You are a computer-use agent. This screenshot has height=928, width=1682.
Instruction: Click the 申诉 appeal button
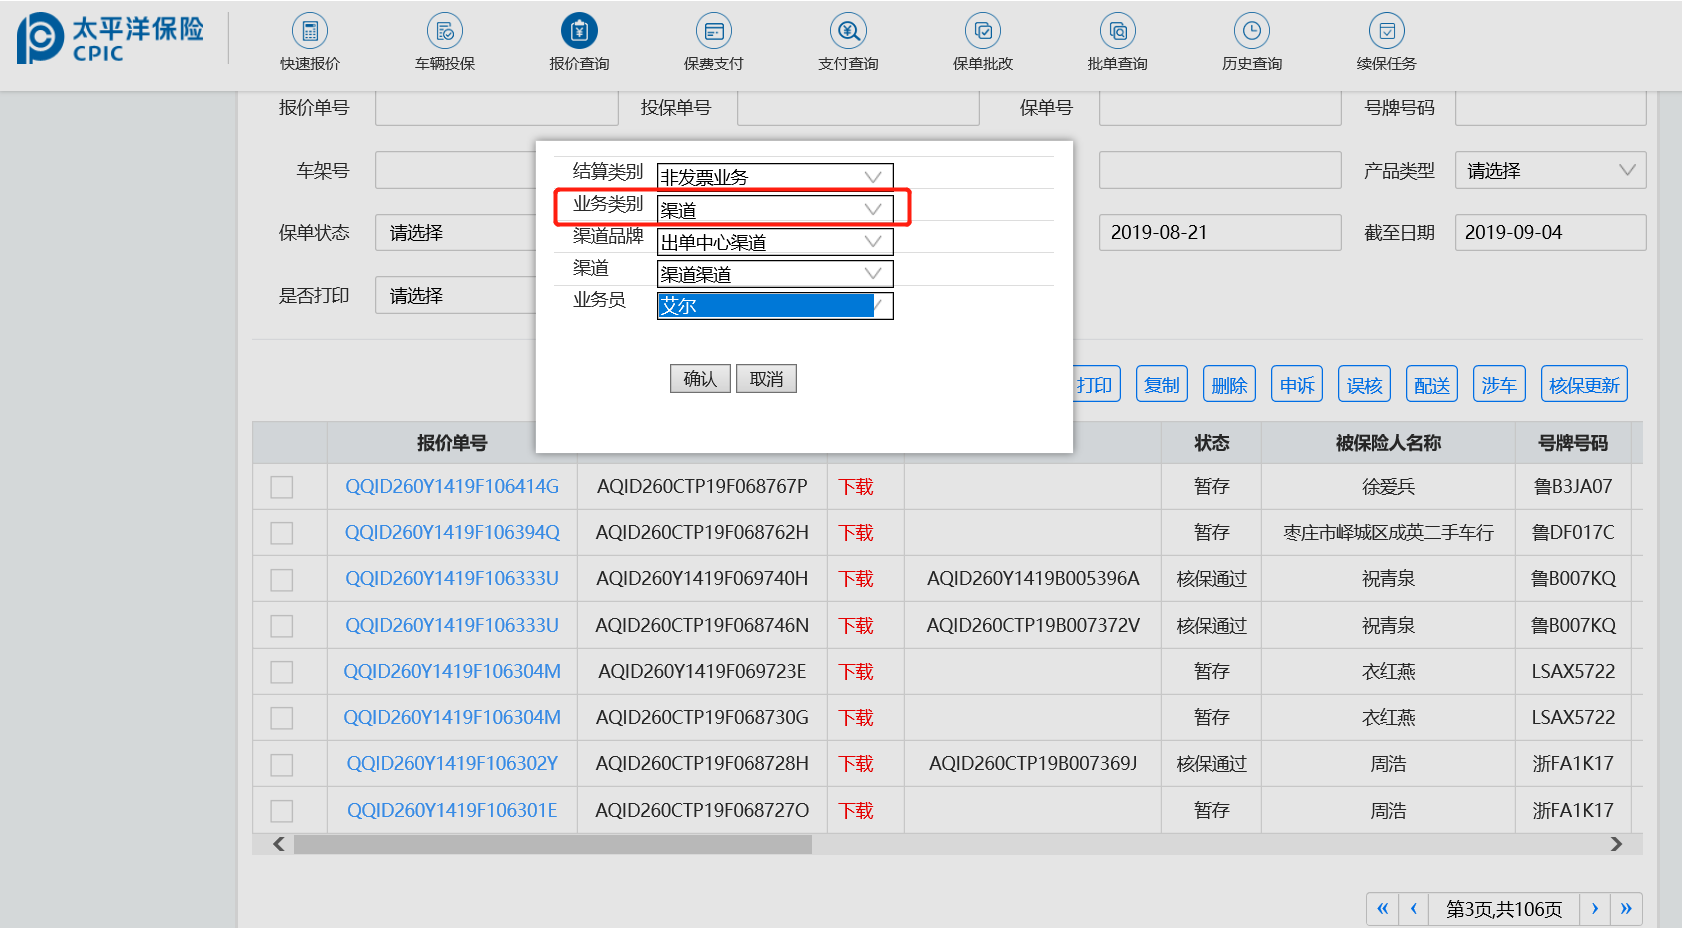click(1297, 384)
